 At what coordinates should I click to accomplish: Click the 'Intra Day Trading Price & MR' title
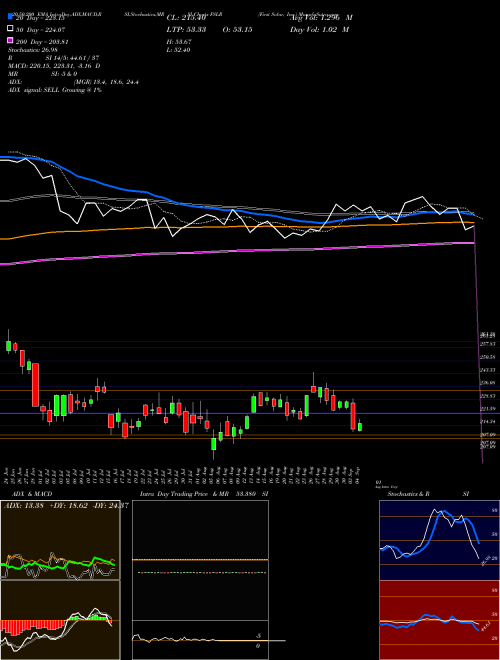pos(185,494)
